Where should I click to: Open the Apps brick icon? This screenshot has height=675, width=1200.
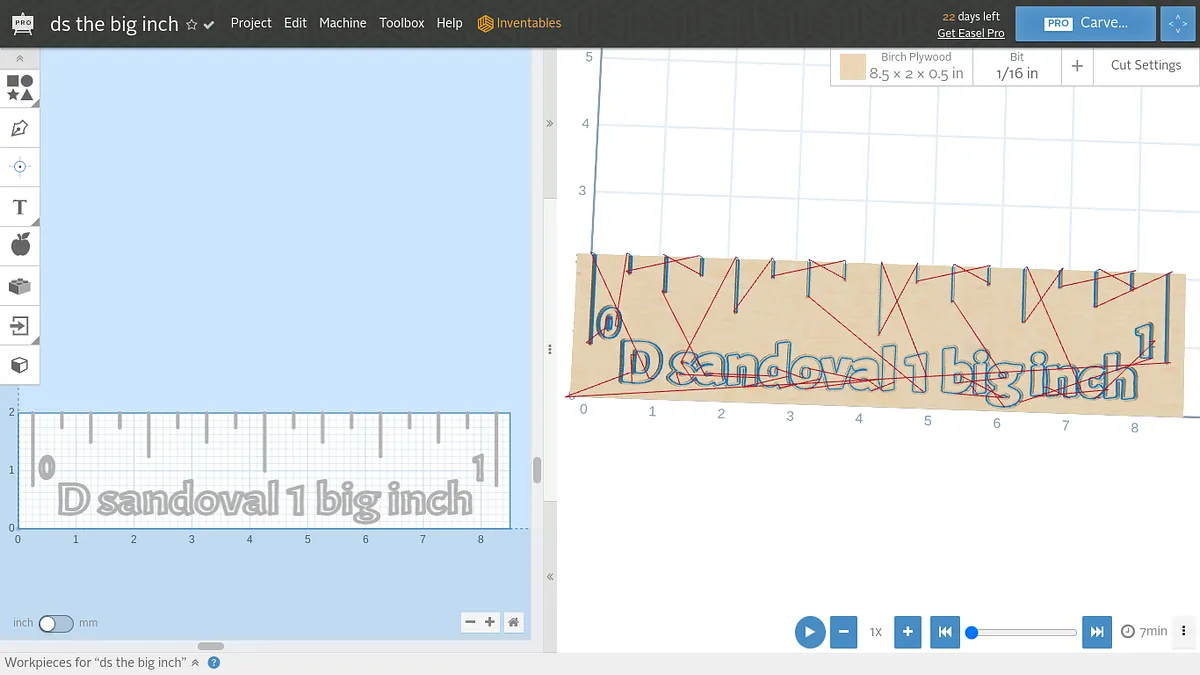pyautogui.click(x=20, y=286)
